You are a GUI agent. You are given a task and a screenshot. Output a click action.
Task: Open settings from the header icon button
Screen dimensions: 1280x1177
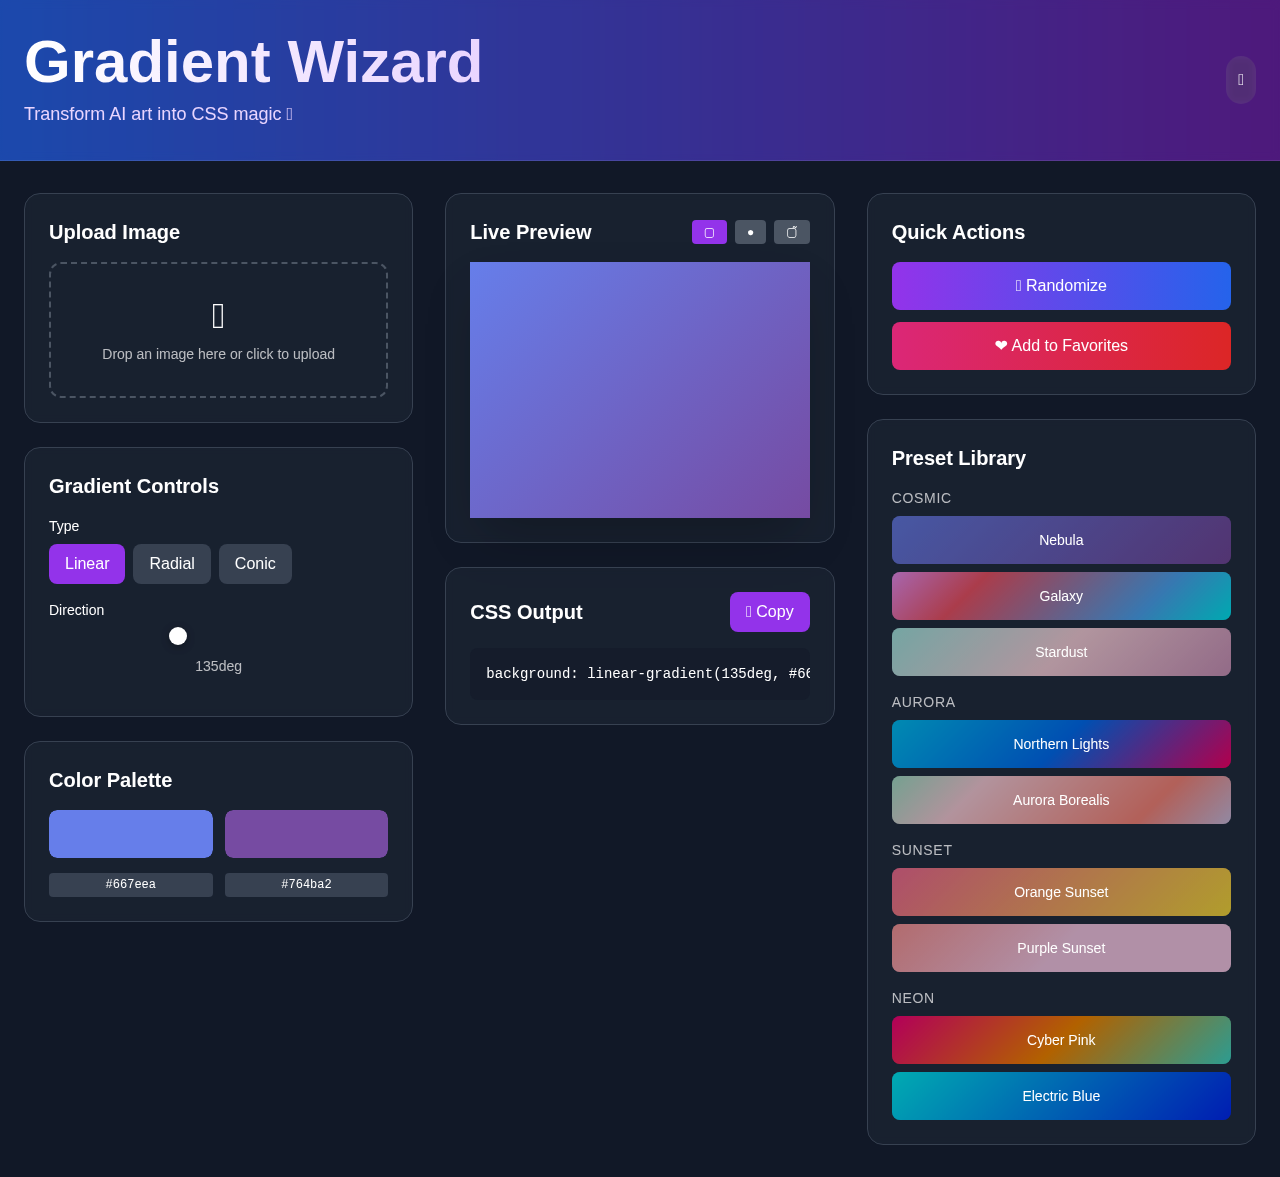coord(1240,80)
